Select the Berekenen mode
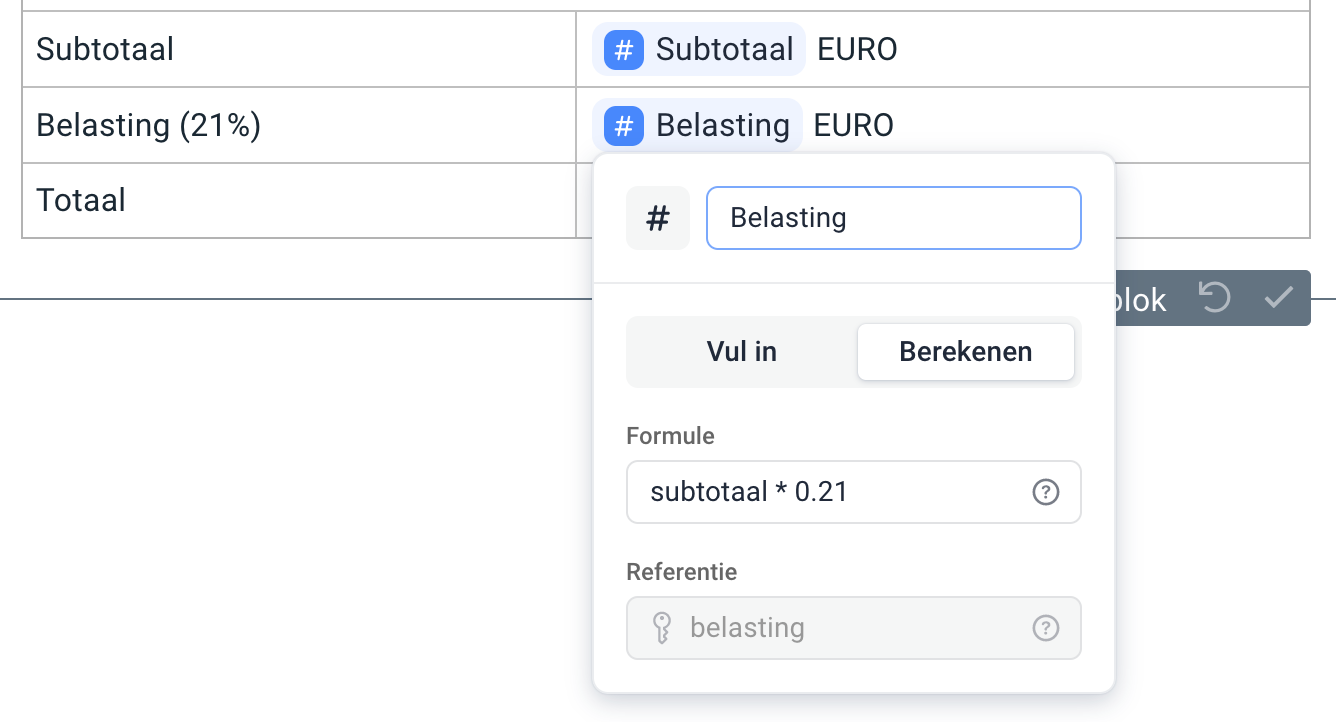The image size is (1336, 722). click(x=965, y=352)
